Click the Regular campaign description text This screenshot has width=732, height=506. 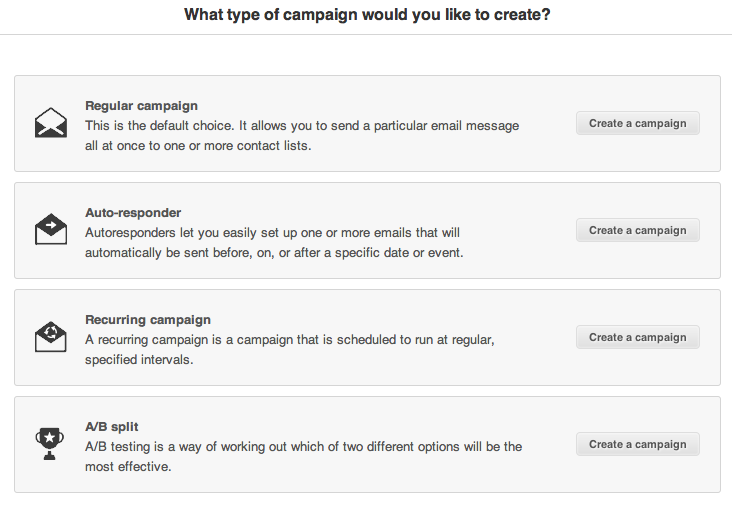(x=302, y=136)
